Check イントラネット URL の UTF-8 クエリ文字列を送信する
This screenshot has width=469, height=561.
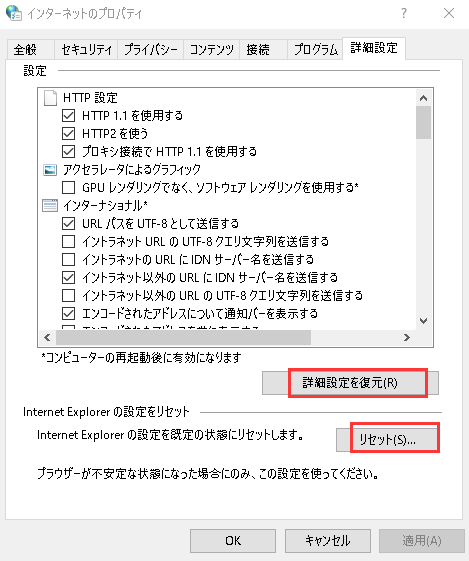click(x=68, y=242)
